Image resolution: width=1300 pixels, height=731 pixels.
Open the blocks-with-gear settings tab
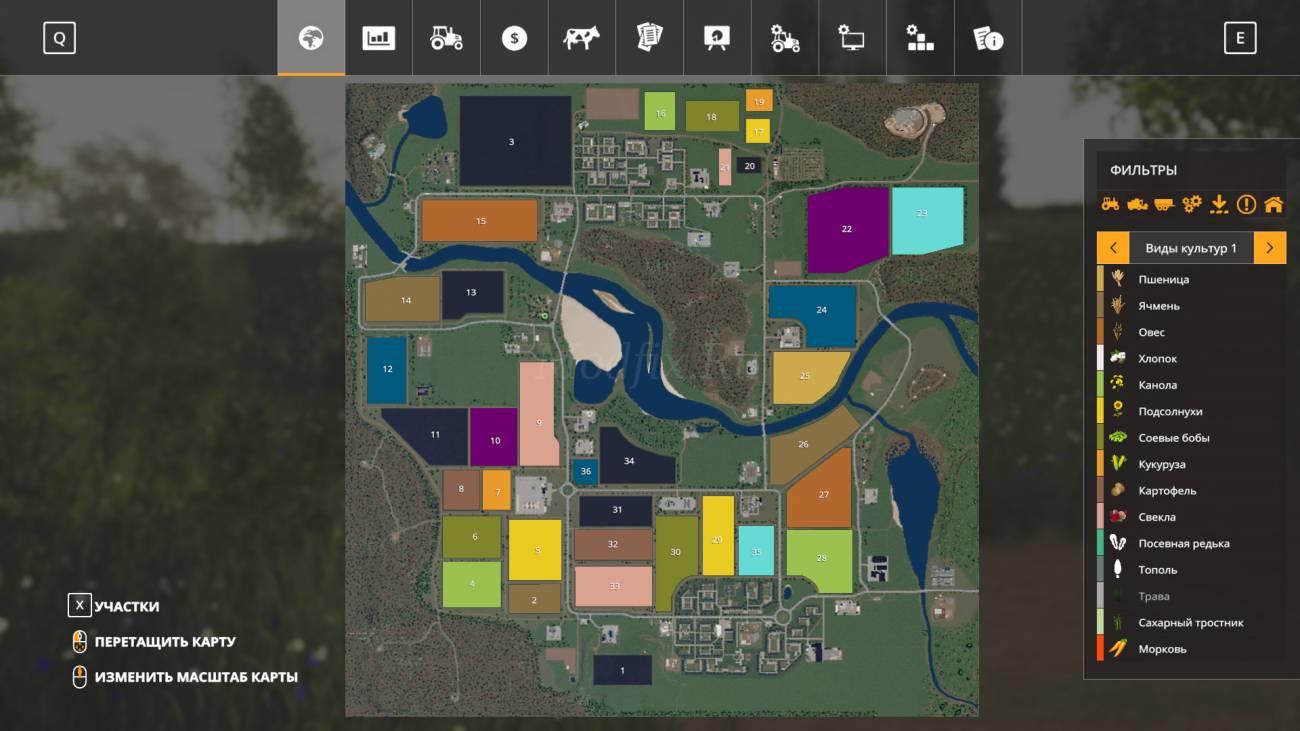pos(920,38)
